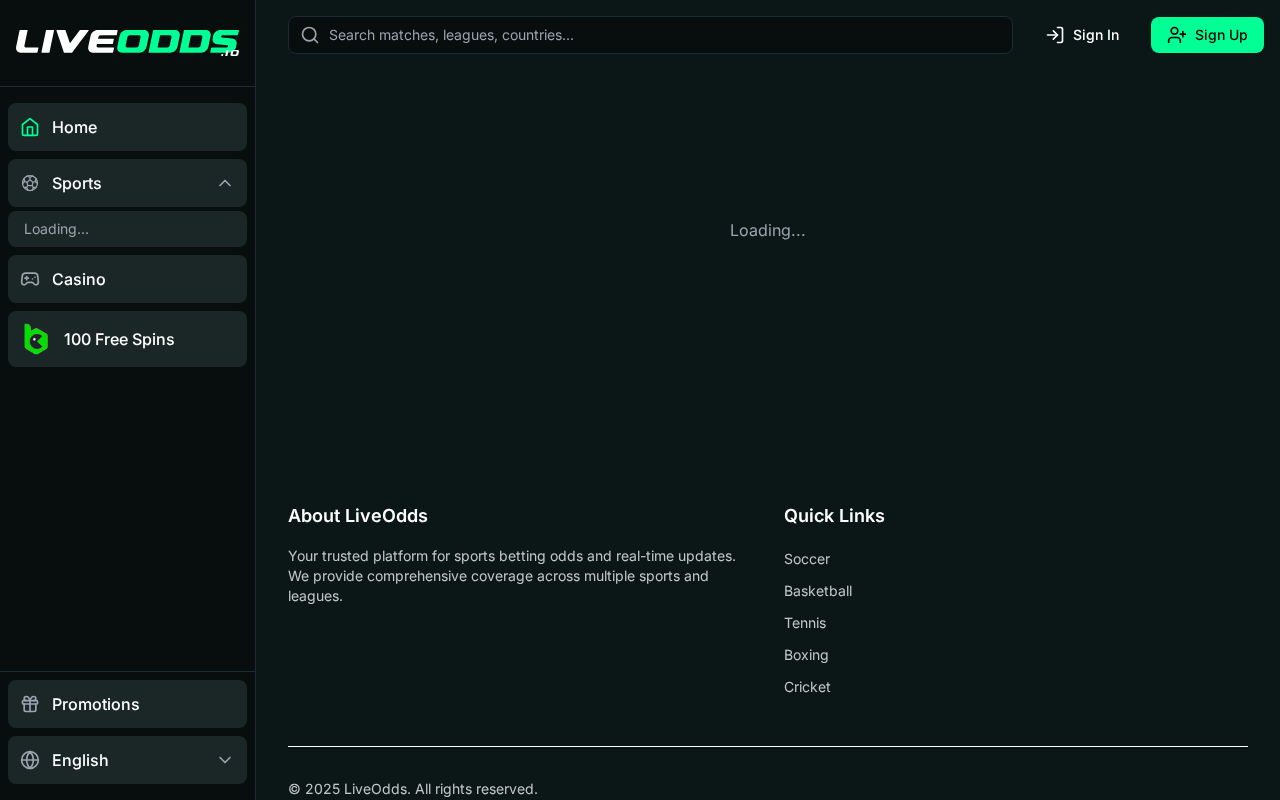Click the search magnifier icon

point(310,35)
